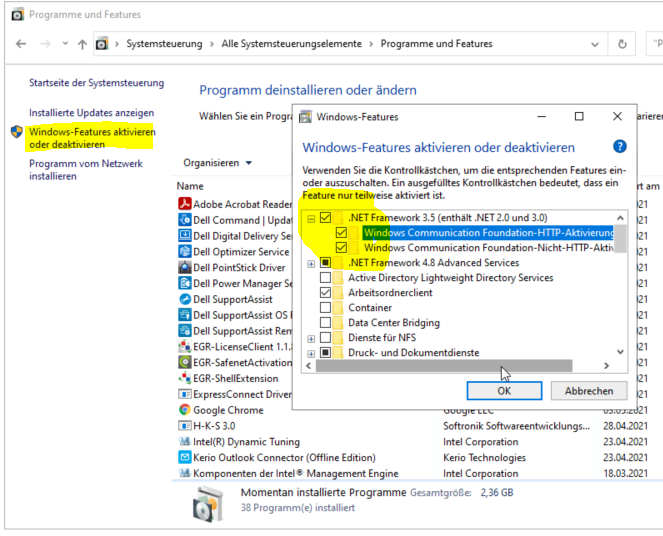The height and width of the screenshot is (536, 663).
Task: Click the Intel Management Engine components icon
Action: (x=184, y=473)
